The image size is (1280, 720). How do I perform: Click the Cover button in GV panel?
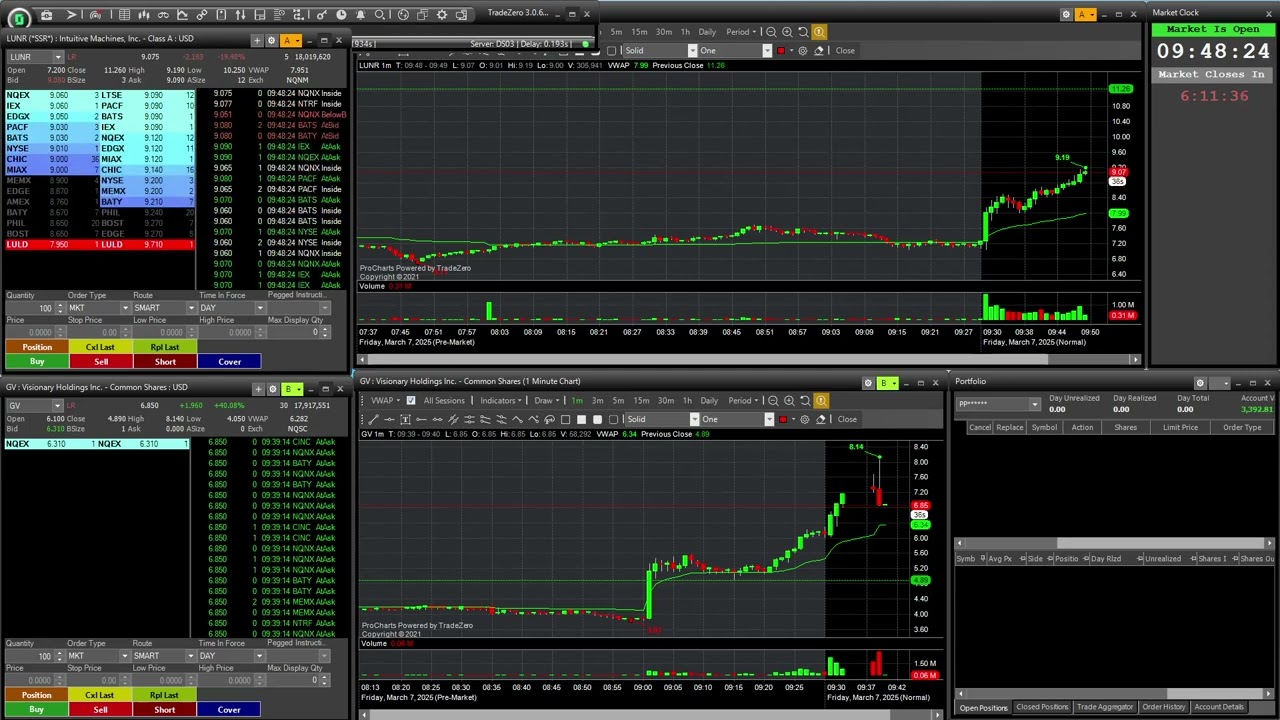click(229, 710)
